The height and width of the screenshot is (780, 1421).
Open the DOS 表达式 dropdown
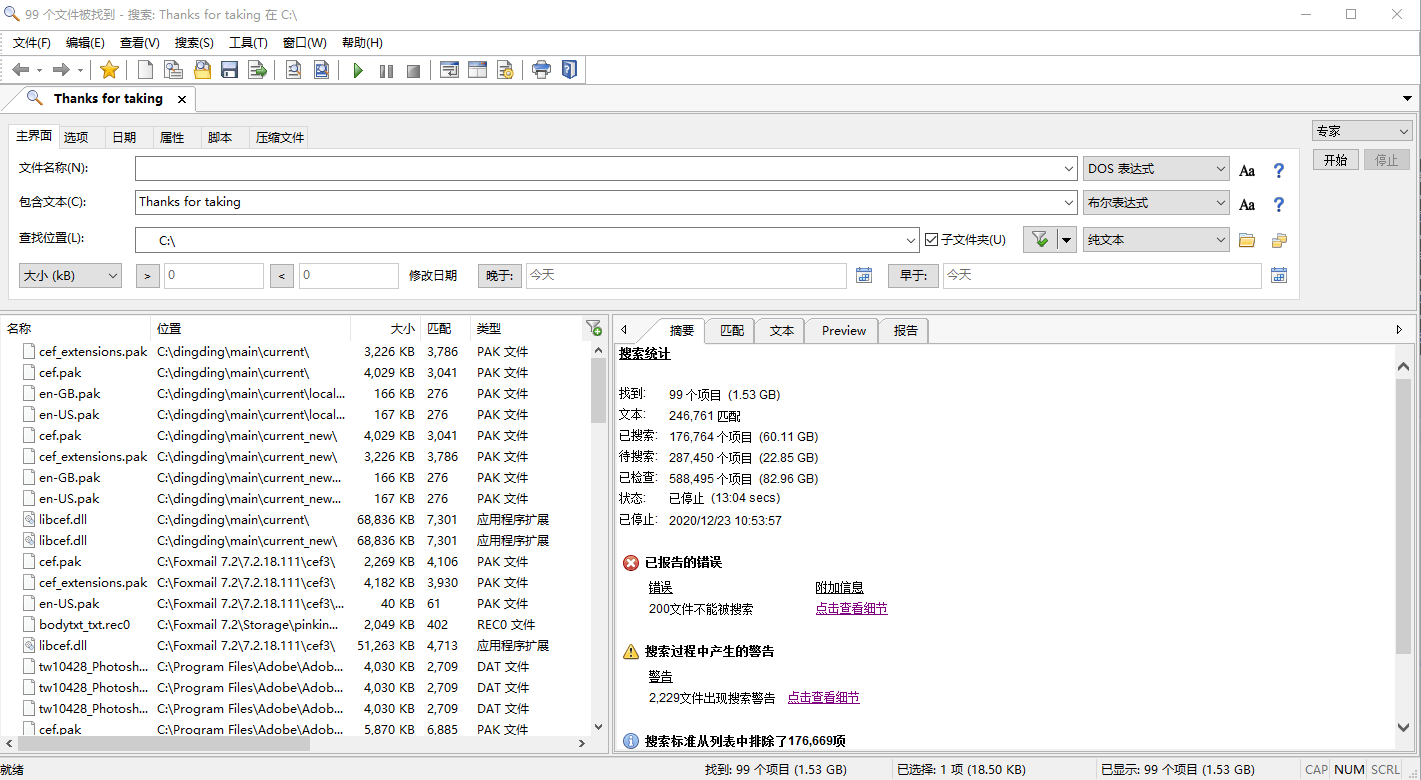(1156, 169)
